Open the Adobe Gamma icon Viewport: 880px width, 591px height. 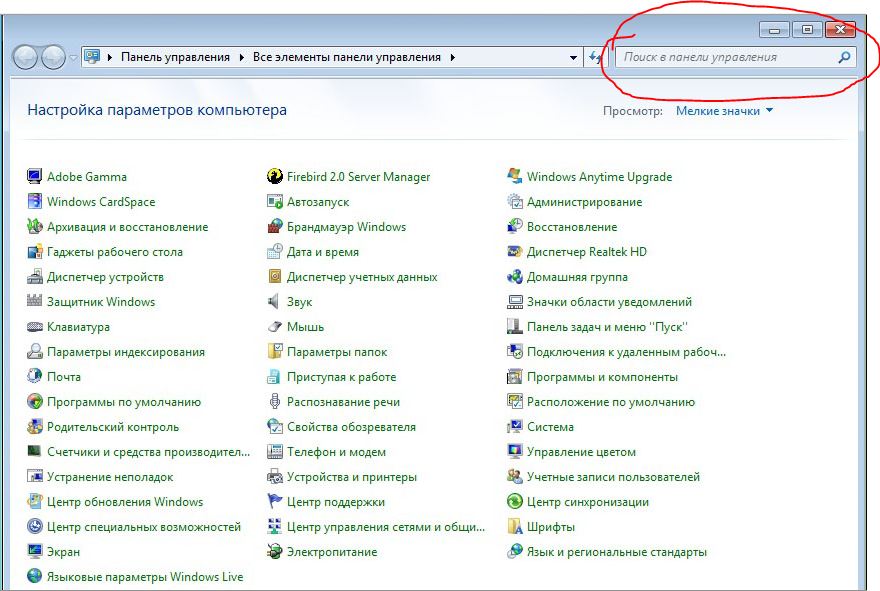coord(34,177)
